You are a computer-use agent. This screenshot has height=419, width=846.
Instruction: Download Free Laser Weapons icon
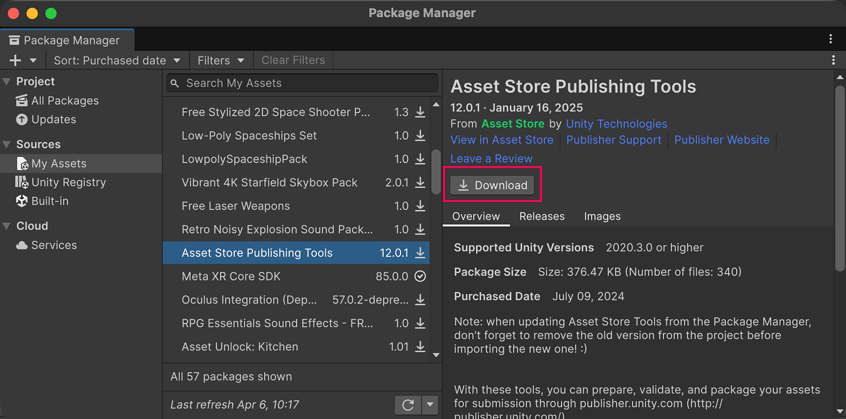coord(420,206)
